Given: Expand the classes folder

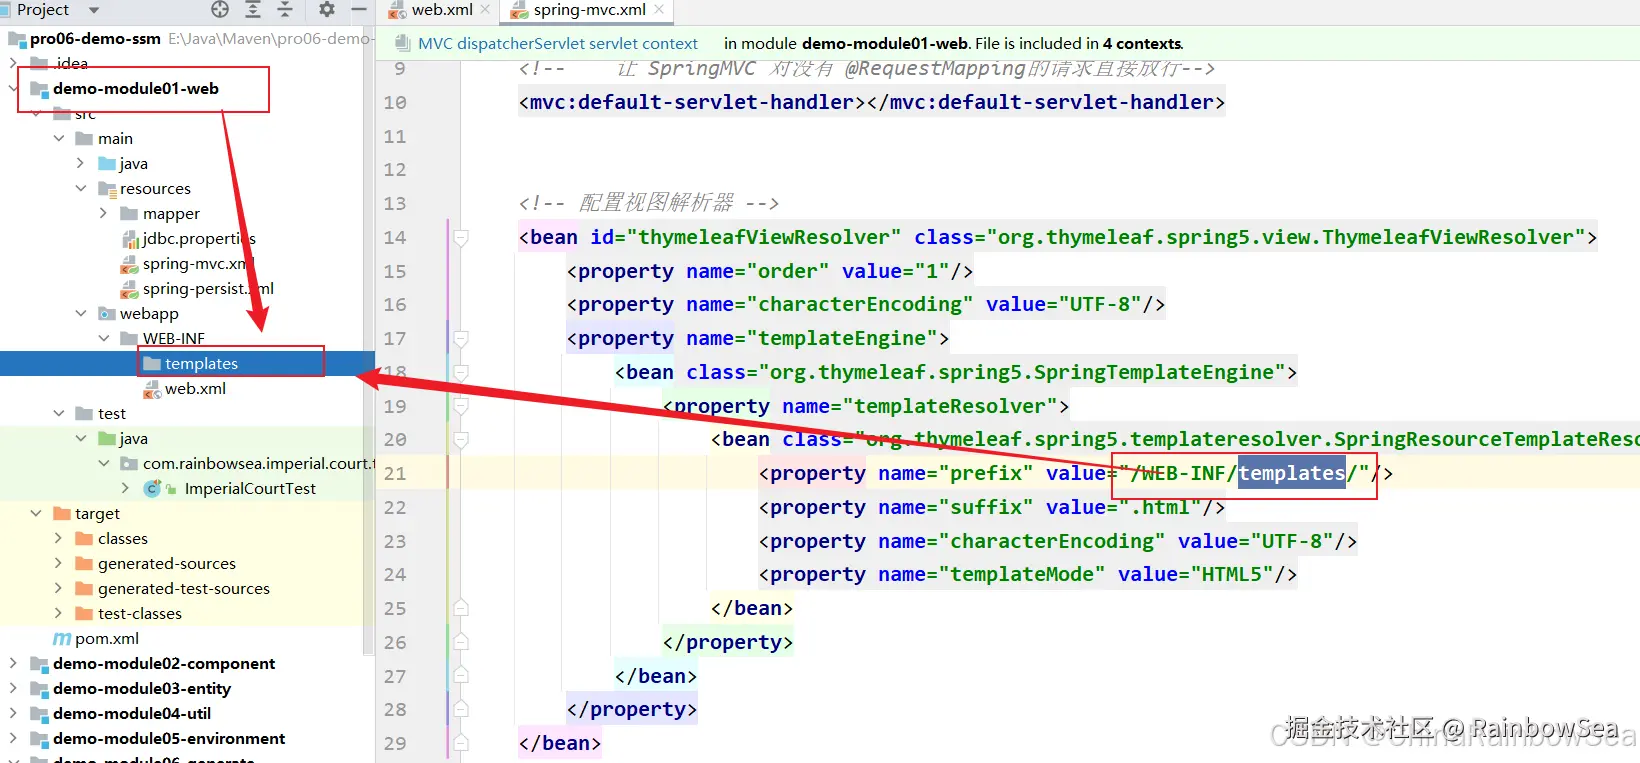Looking at the screenshot, I should tap(59, 539).
